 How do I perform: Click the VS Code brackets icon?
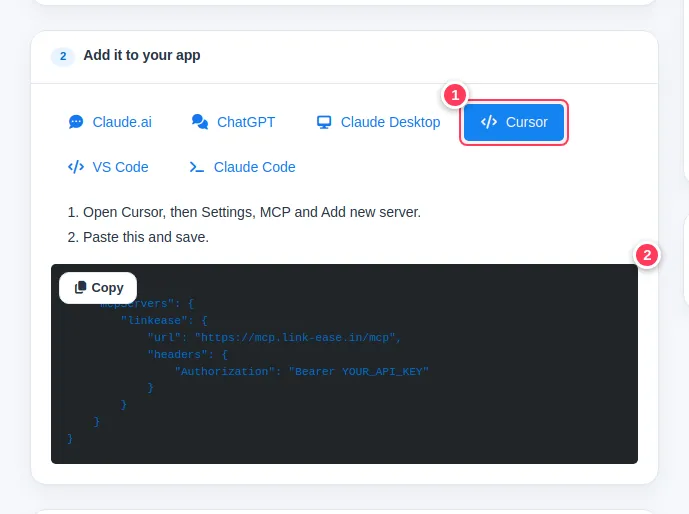tap(76, 167)
